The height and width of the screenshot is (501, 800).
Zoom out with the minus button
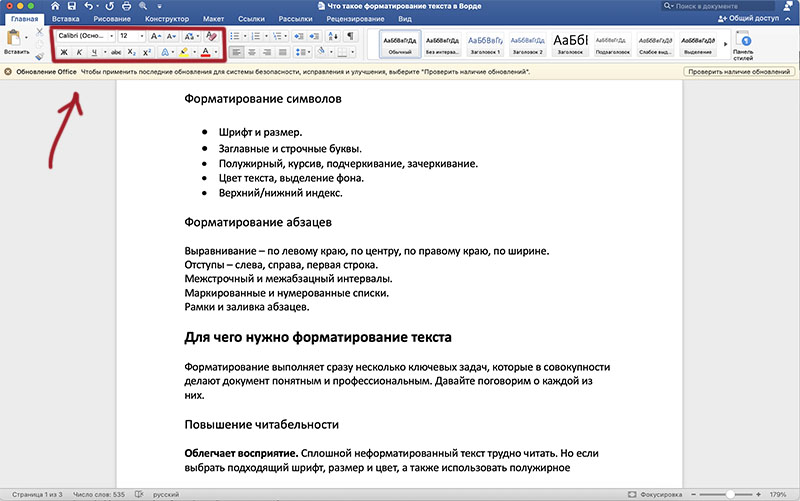(x=693, y=494)
